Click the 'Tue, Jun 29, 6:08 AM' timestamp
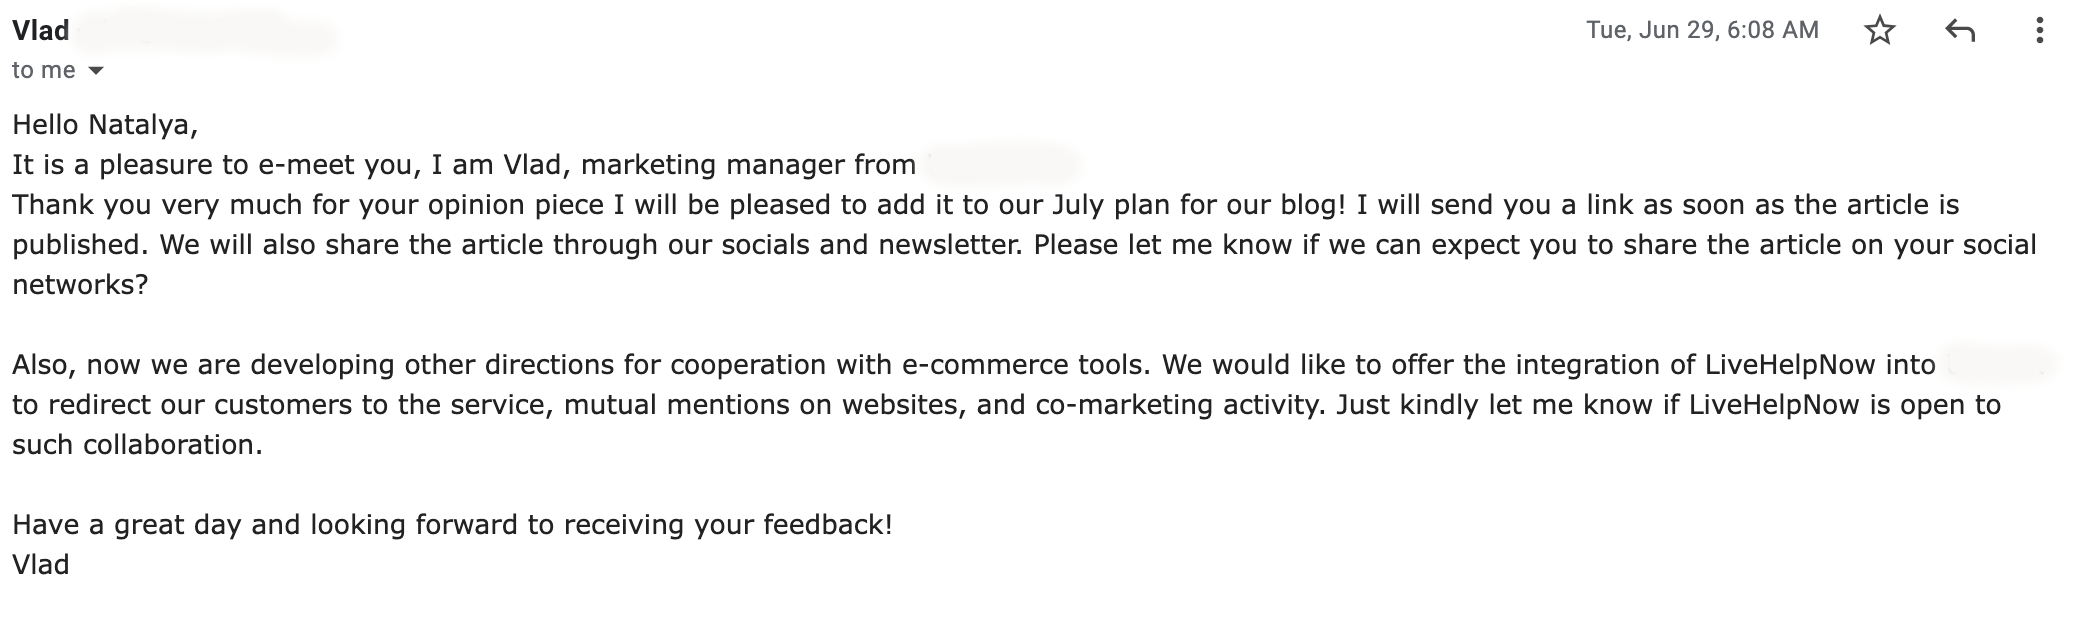The image size is (2088, 634). pos(1702,30)
